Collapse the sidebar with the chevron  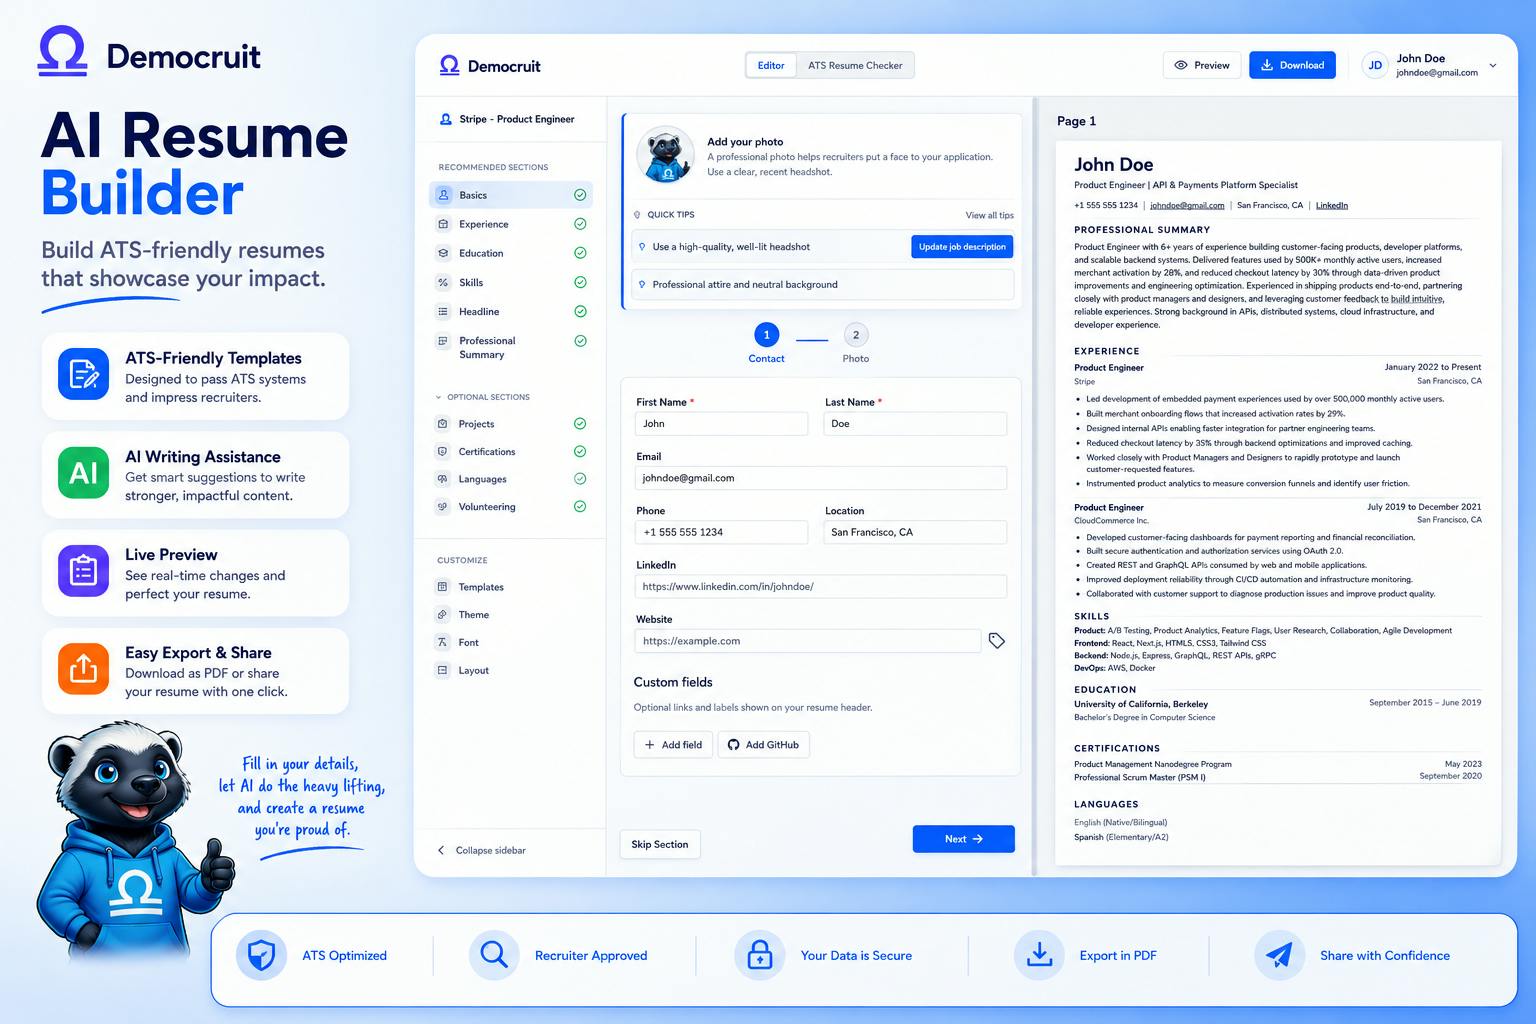point(441,850)
